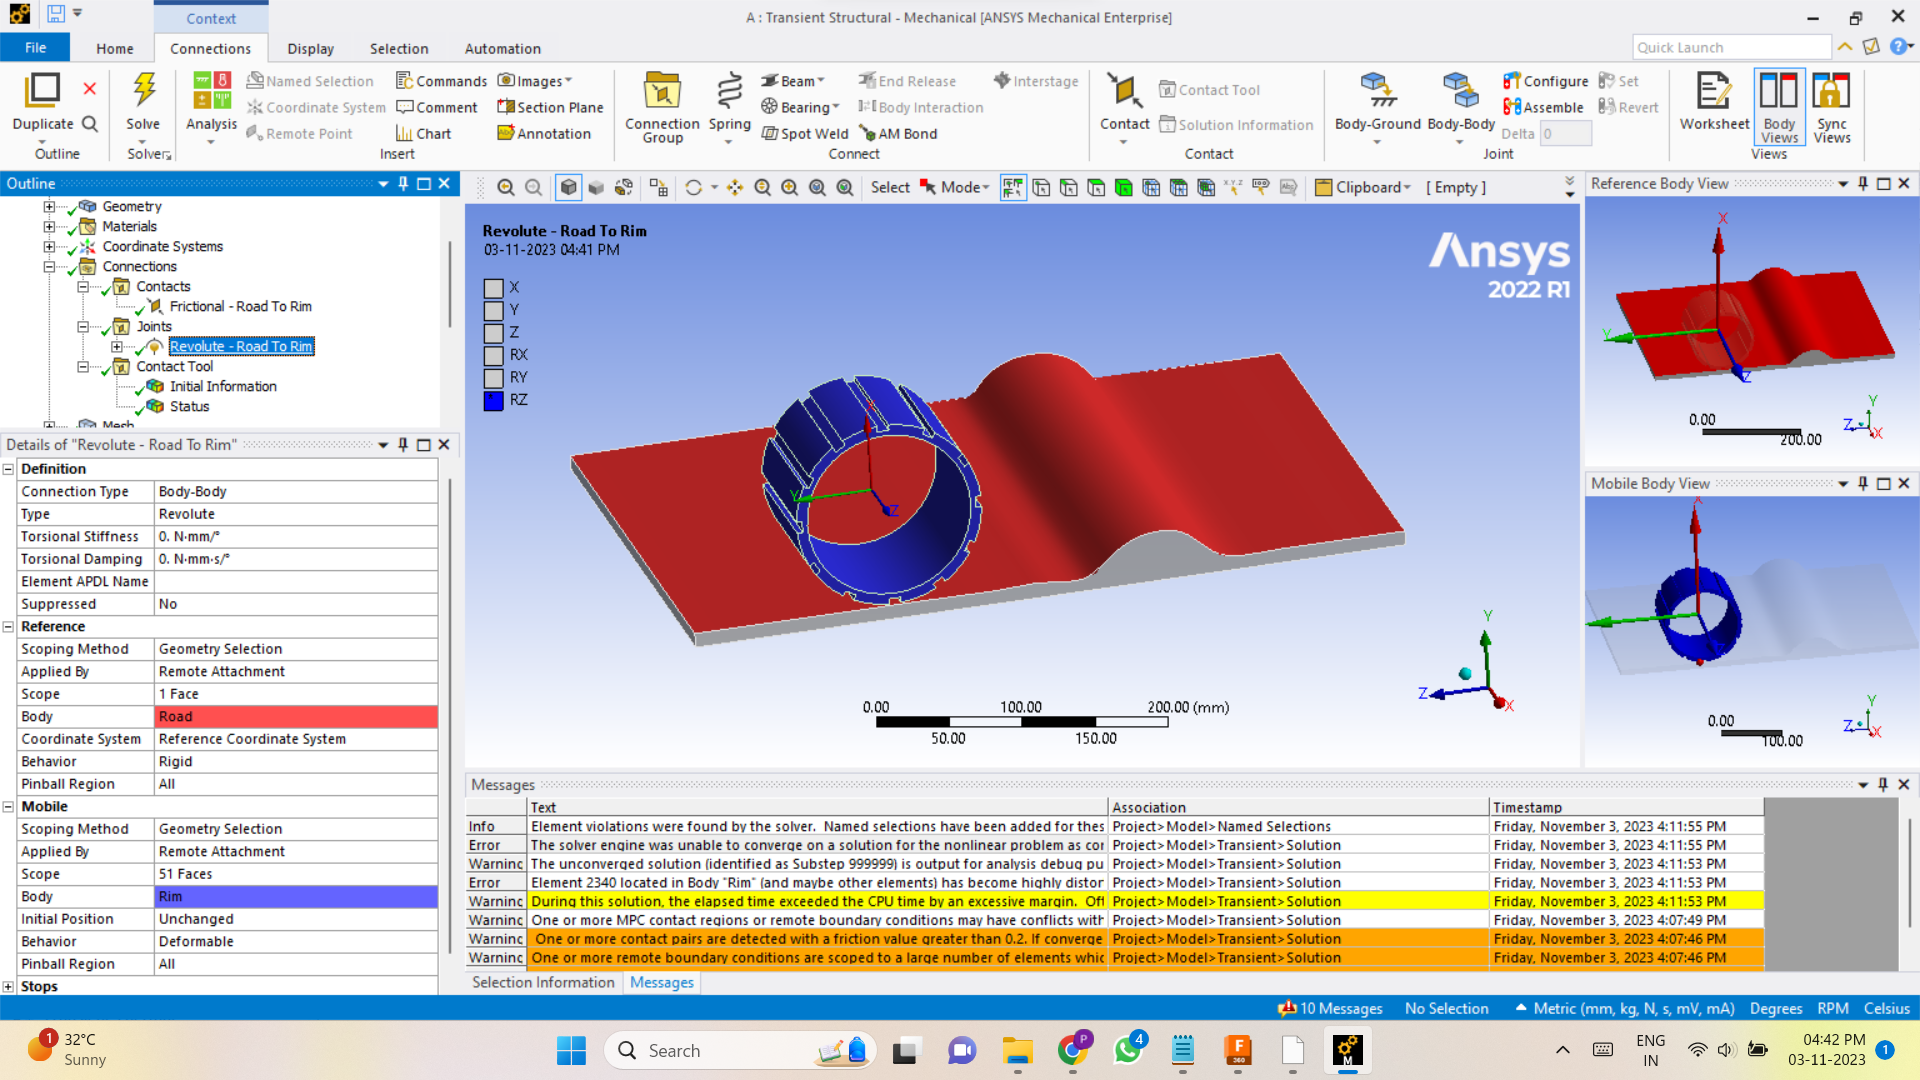Image resolution: width=1920 pixels, height=1080 pixels.
Task: Click the Commands insert button
Action: point(441,81)
